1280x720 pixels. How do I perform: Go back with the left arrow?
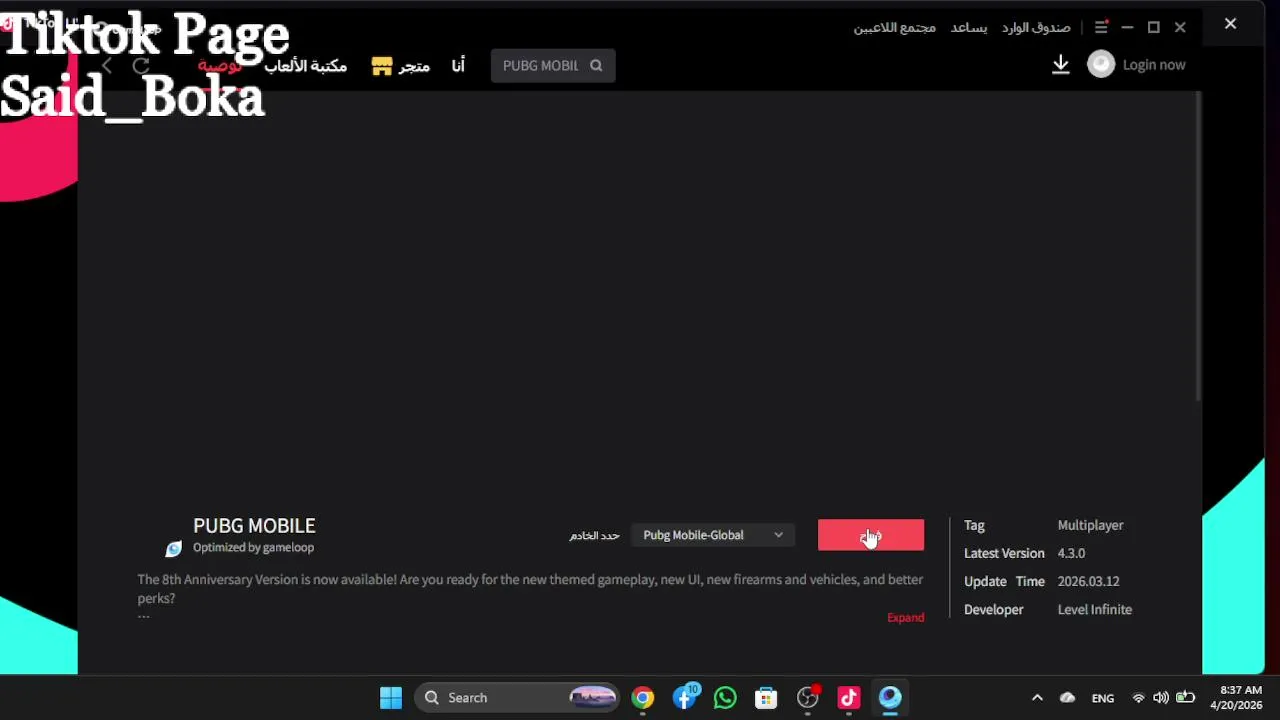[x=107, y=66]
